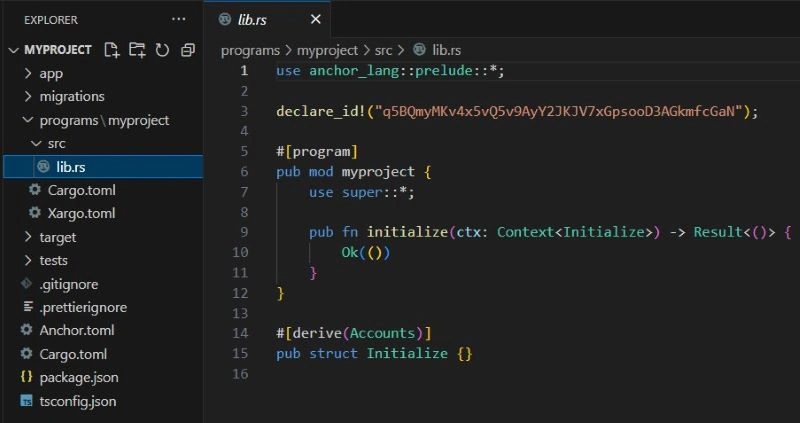Click the TS icon beside tsconfig.json
The image size is (800, 423).
tap(27, 401)
